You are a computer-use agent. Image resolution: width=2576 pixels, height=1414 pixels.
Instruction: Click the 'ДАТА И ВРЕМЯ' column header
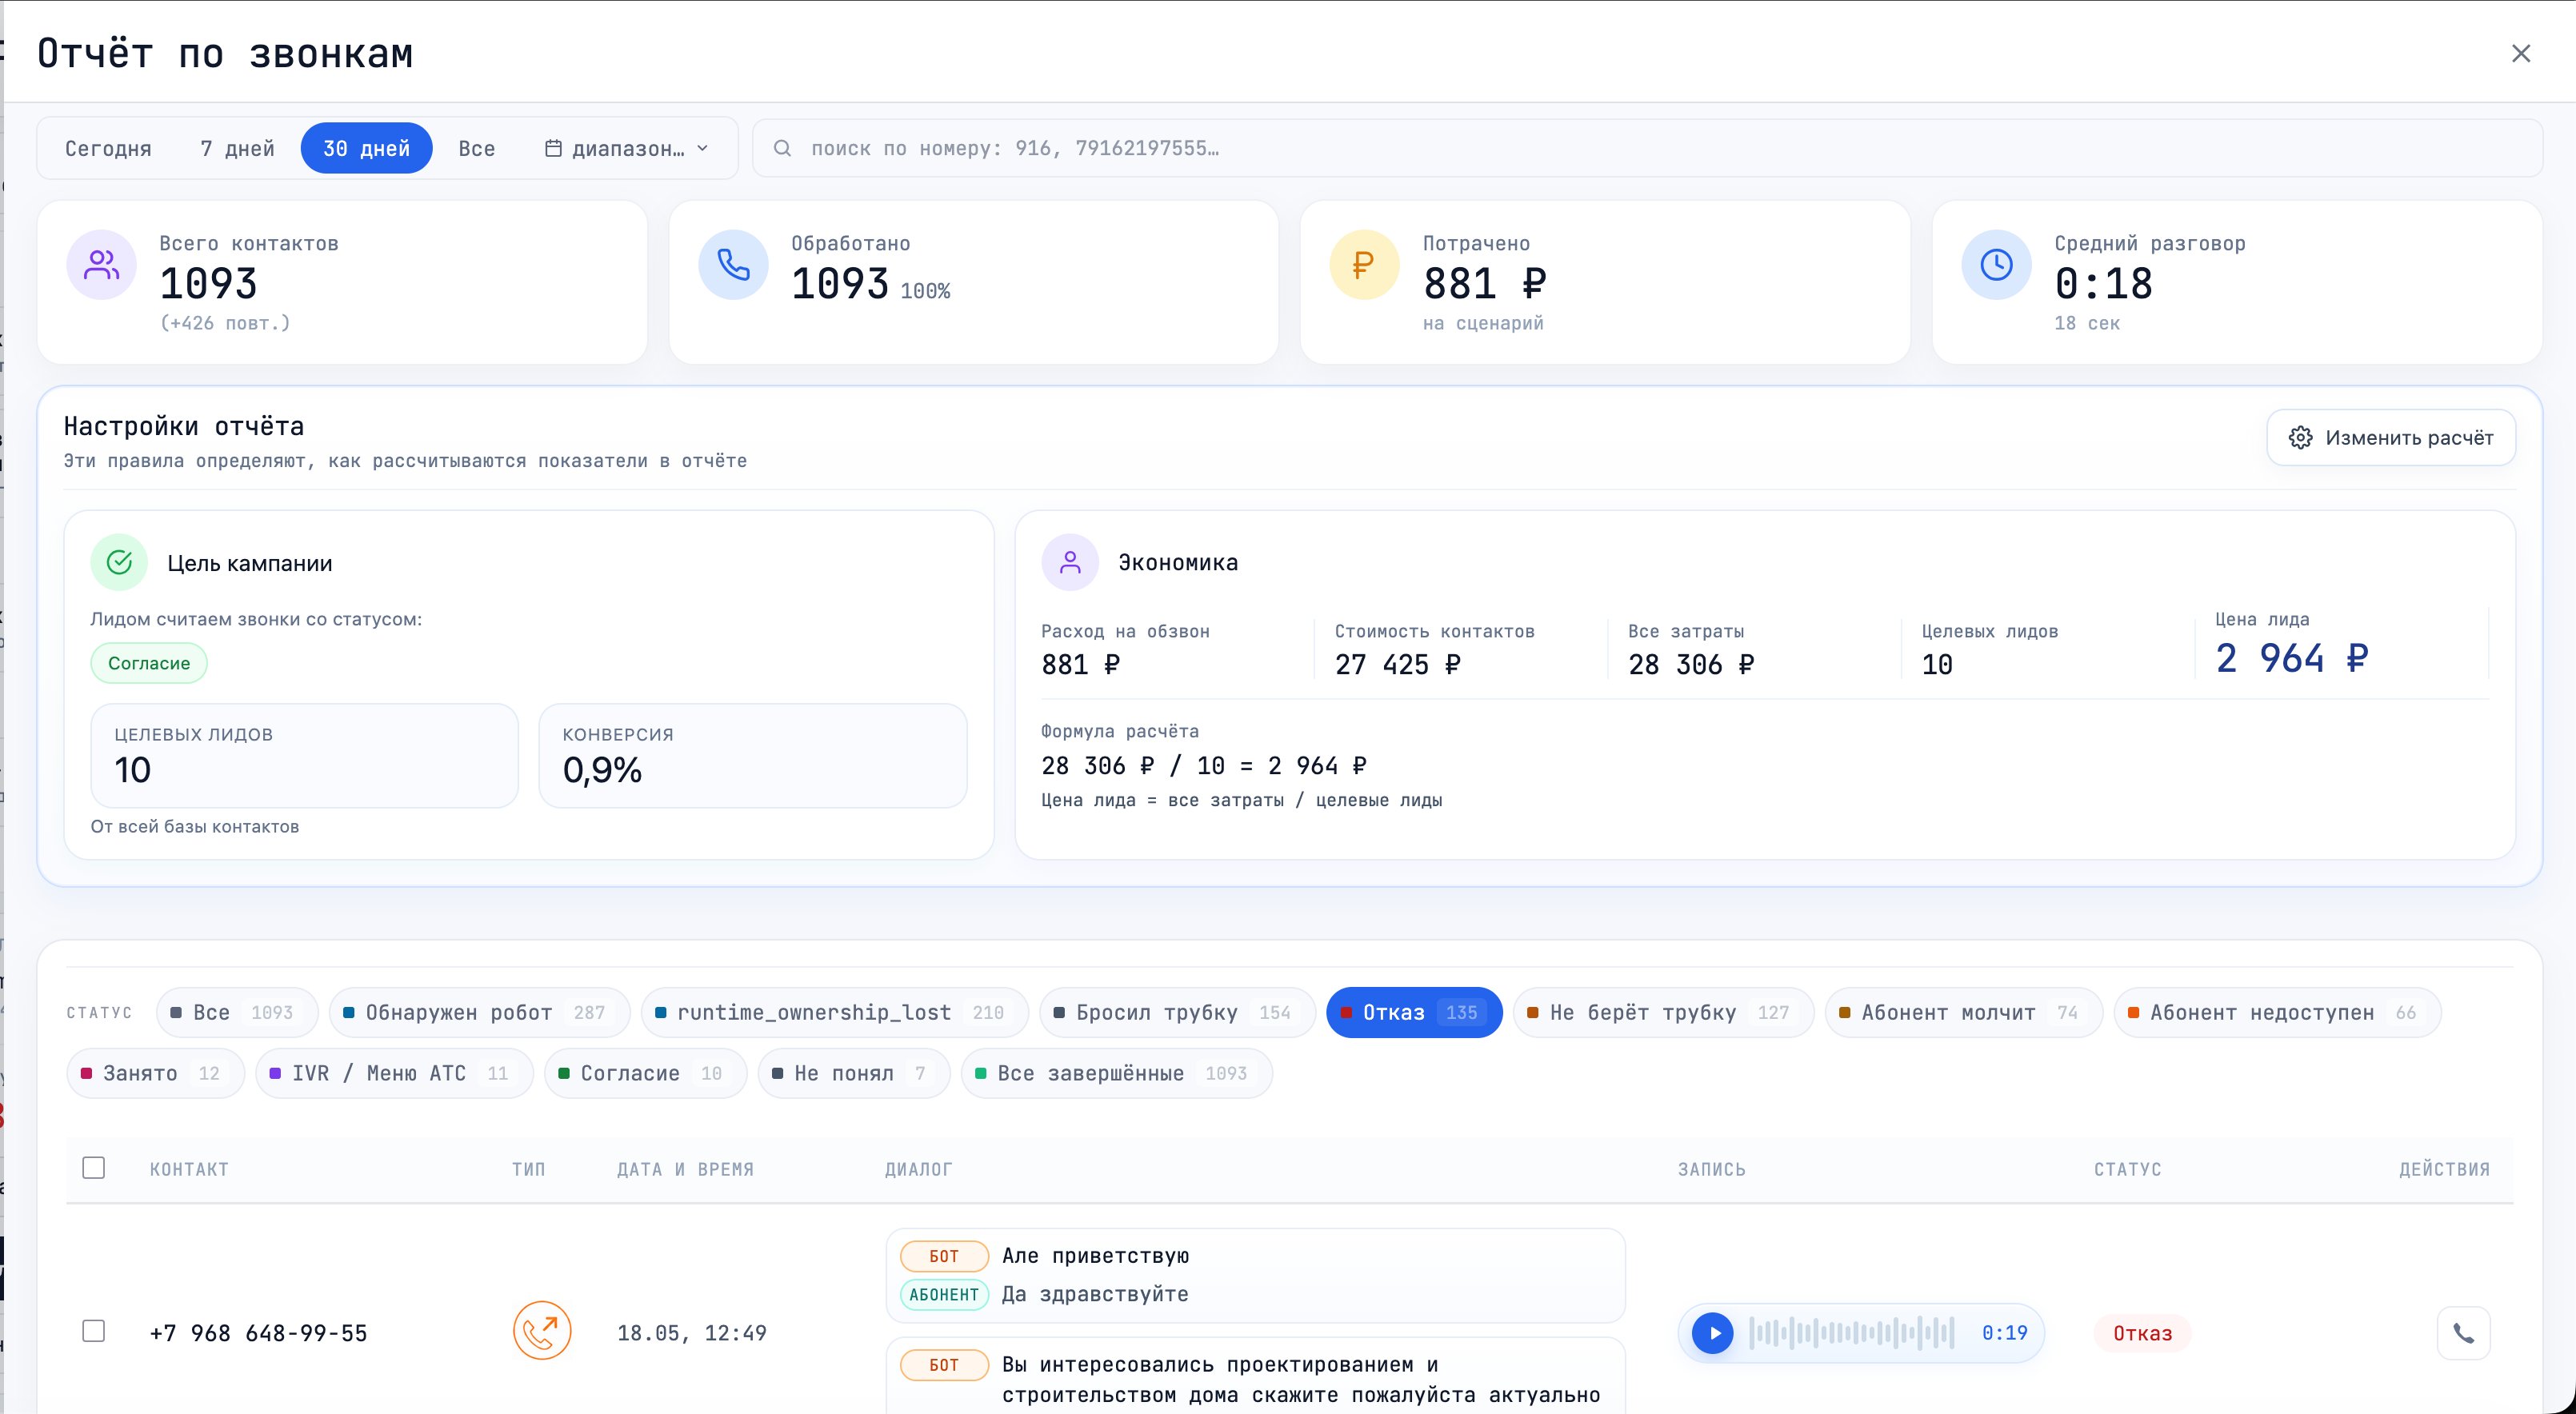[685, 1169]
